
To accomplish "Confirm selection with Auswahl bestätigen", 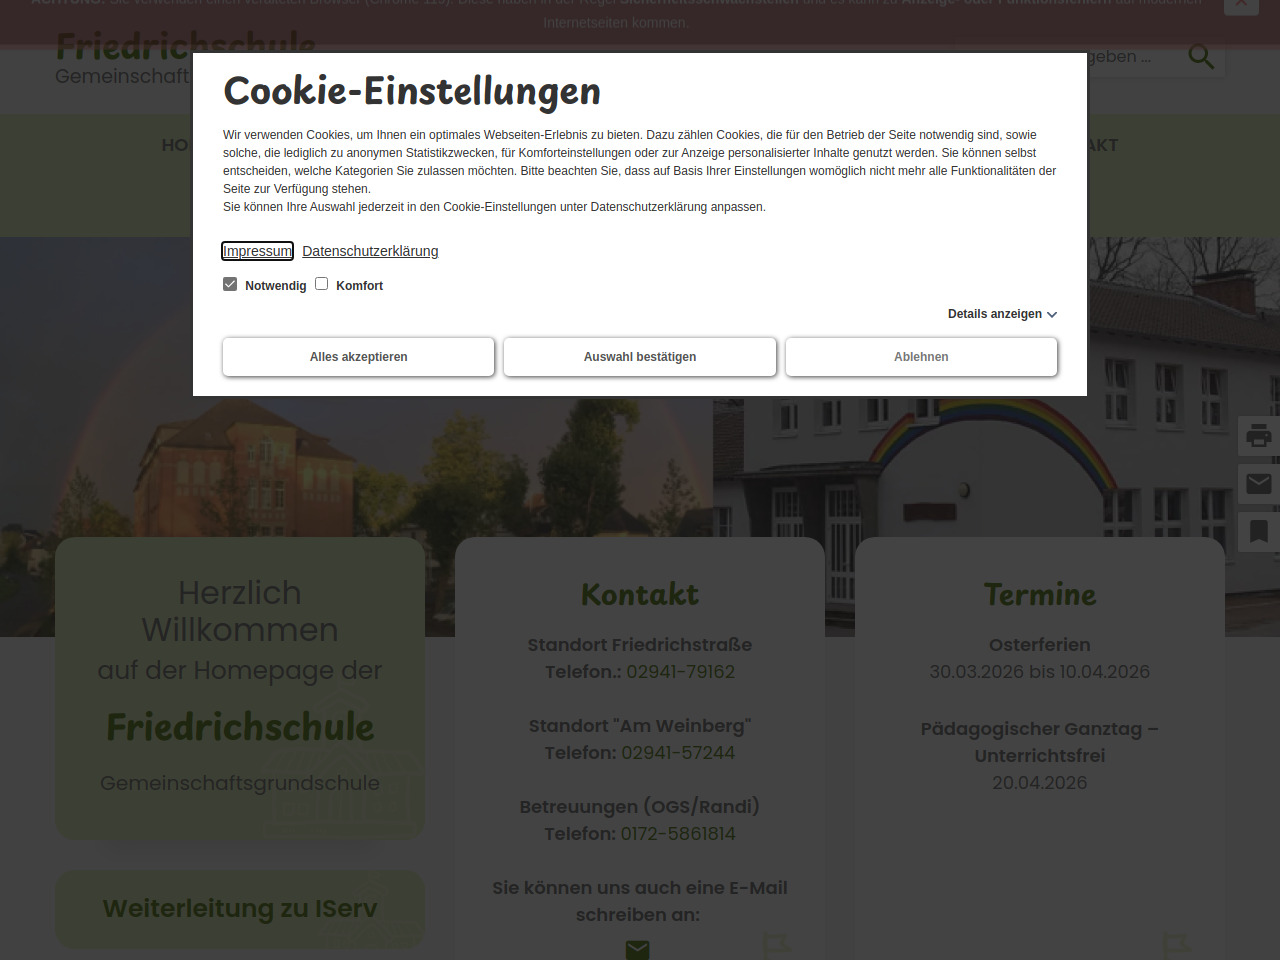I will [x=640, y=357].
